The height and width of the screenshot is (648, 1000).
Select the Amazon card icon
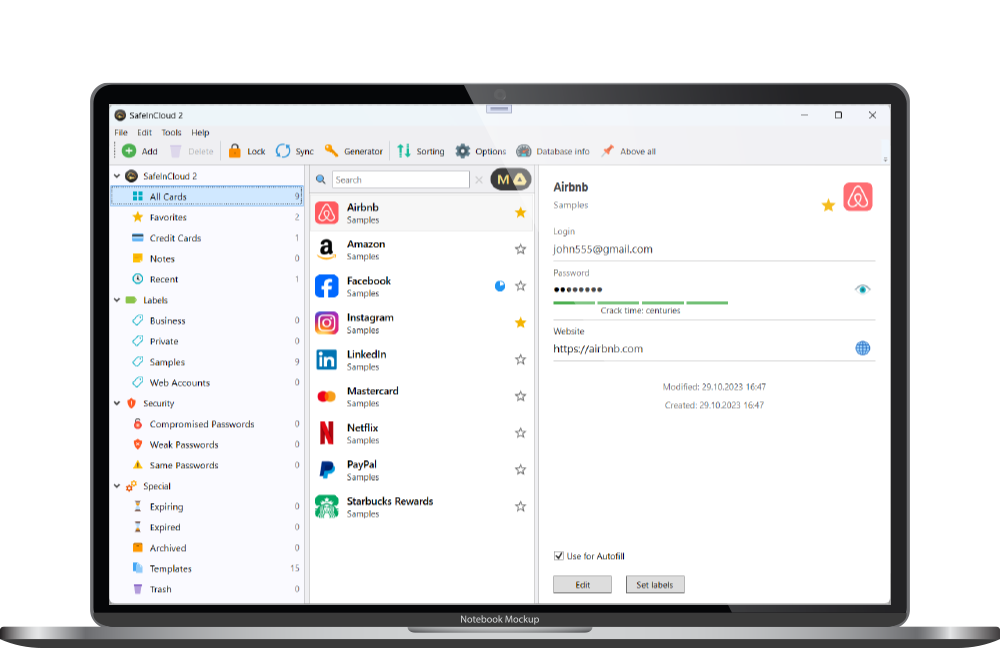coord(327,249)
